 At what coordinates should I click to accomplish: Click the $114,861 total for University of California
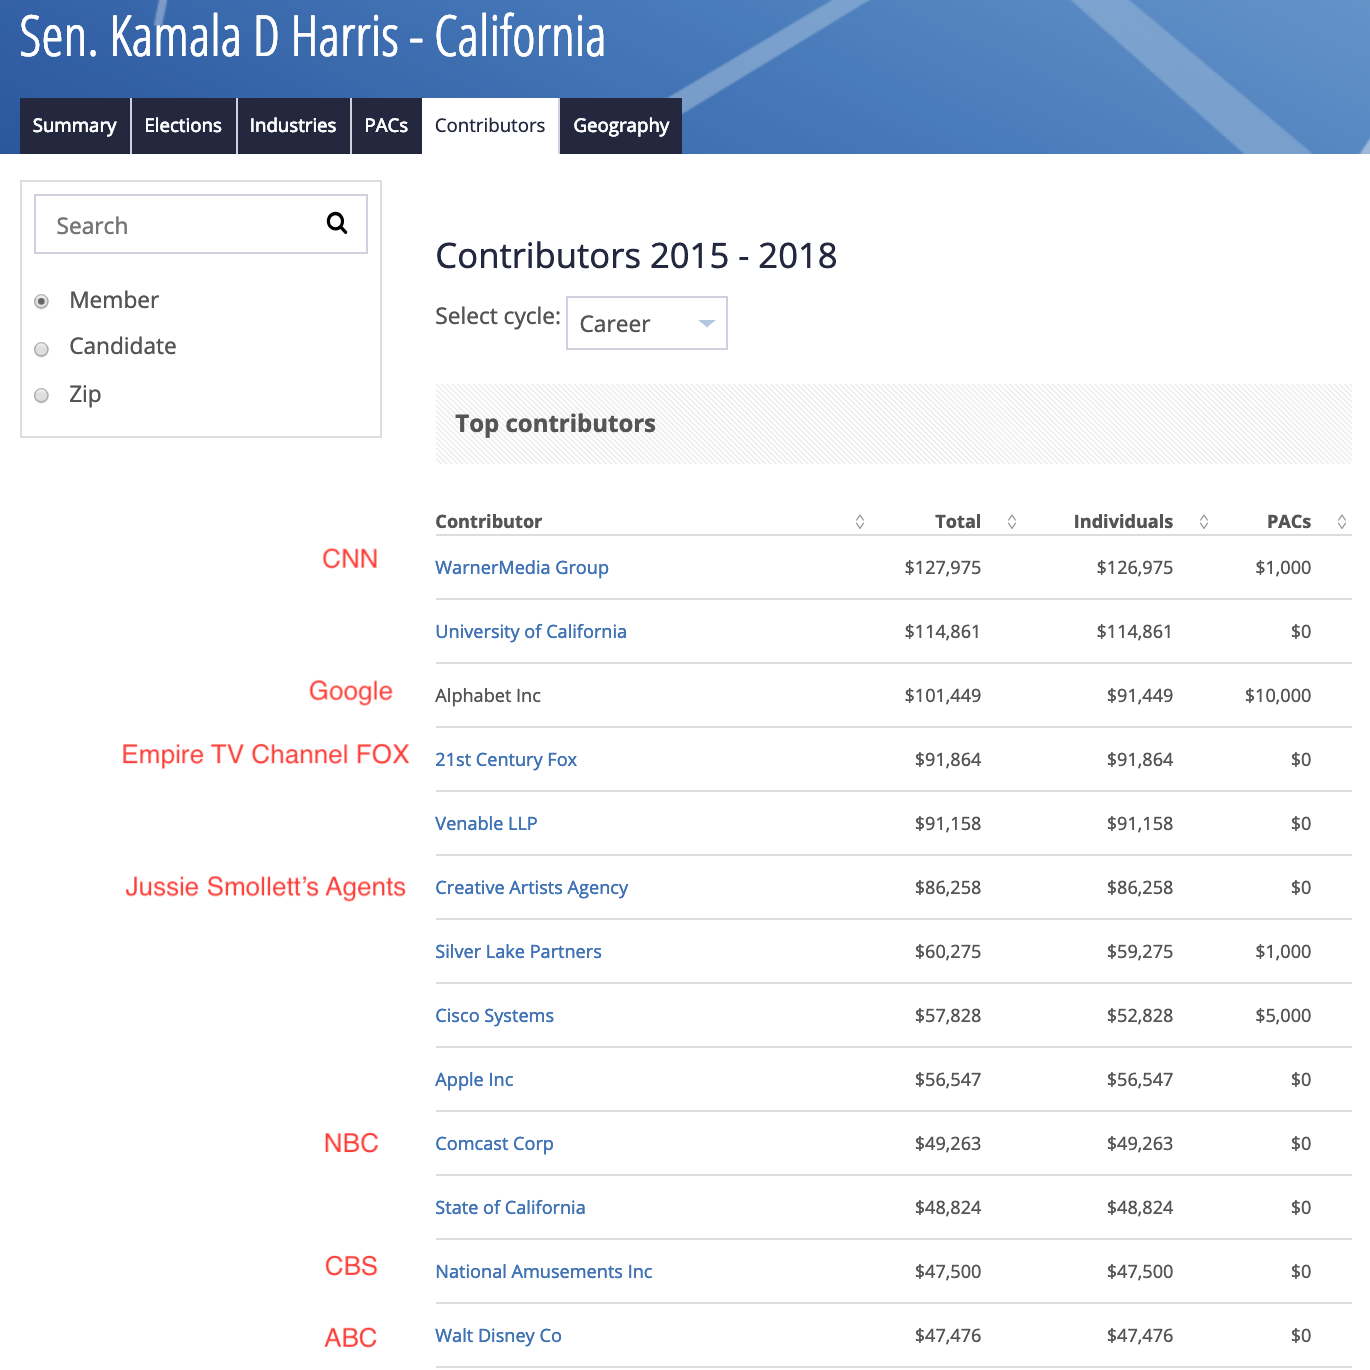(x=943, y=632)
